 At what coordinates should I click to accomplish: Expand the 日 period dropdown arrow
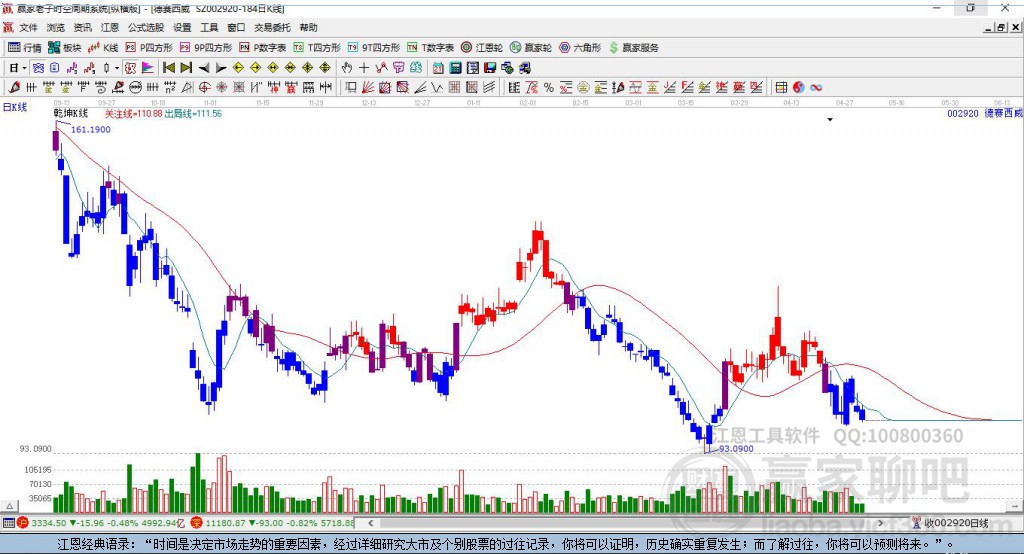pos(24,67)
